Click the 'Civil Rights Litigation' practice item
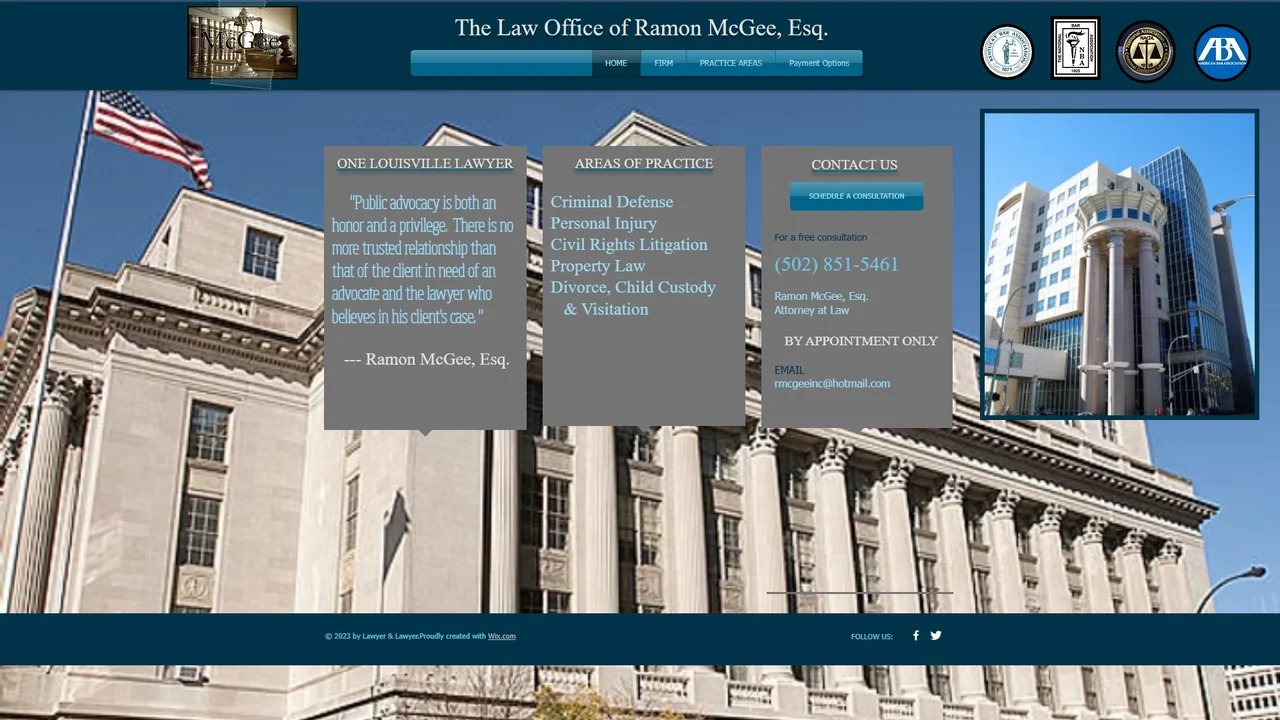The image size is (1280, 720). (629, 245)
